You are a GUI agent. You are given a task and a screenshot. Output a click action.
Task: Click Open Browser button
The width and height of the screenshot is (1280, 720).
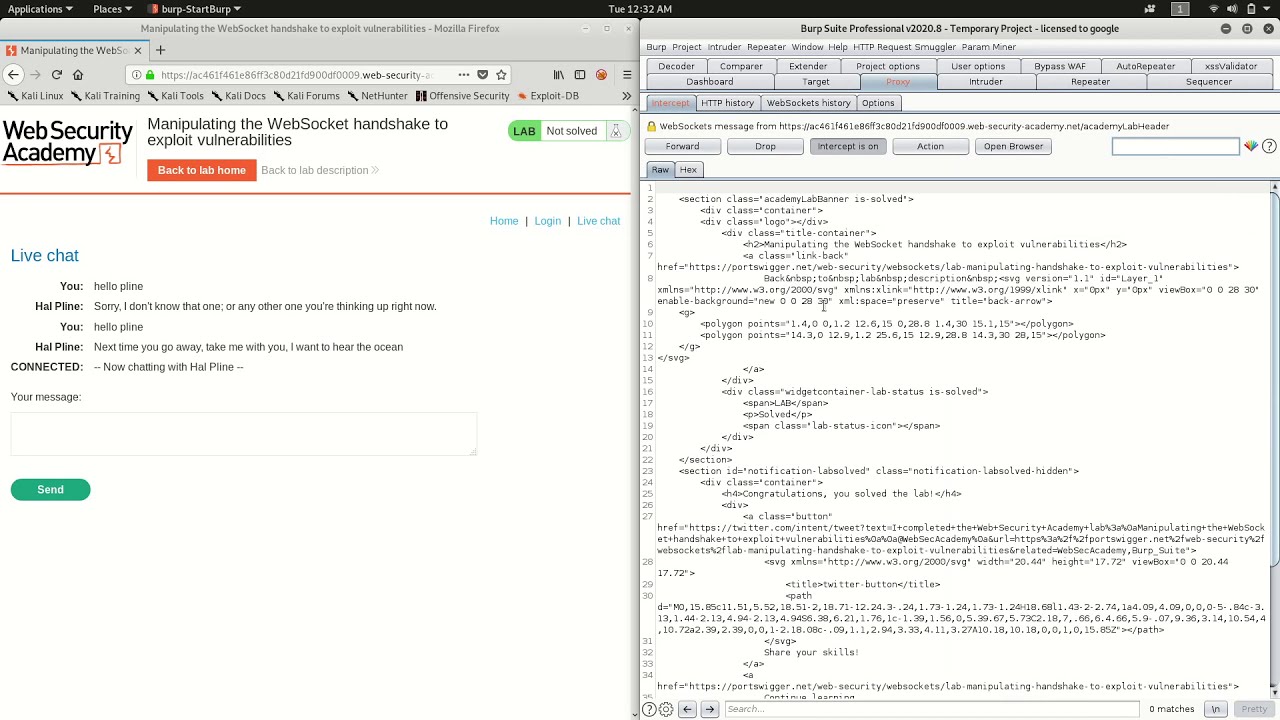(1013, 146)
